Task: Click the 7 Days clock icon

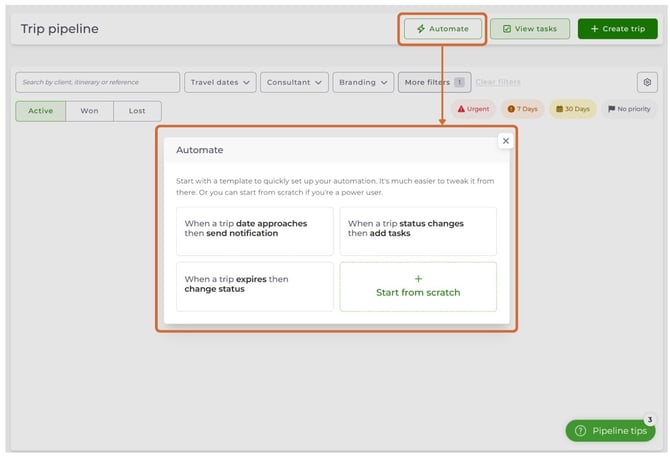Action: tap(511, 109)
